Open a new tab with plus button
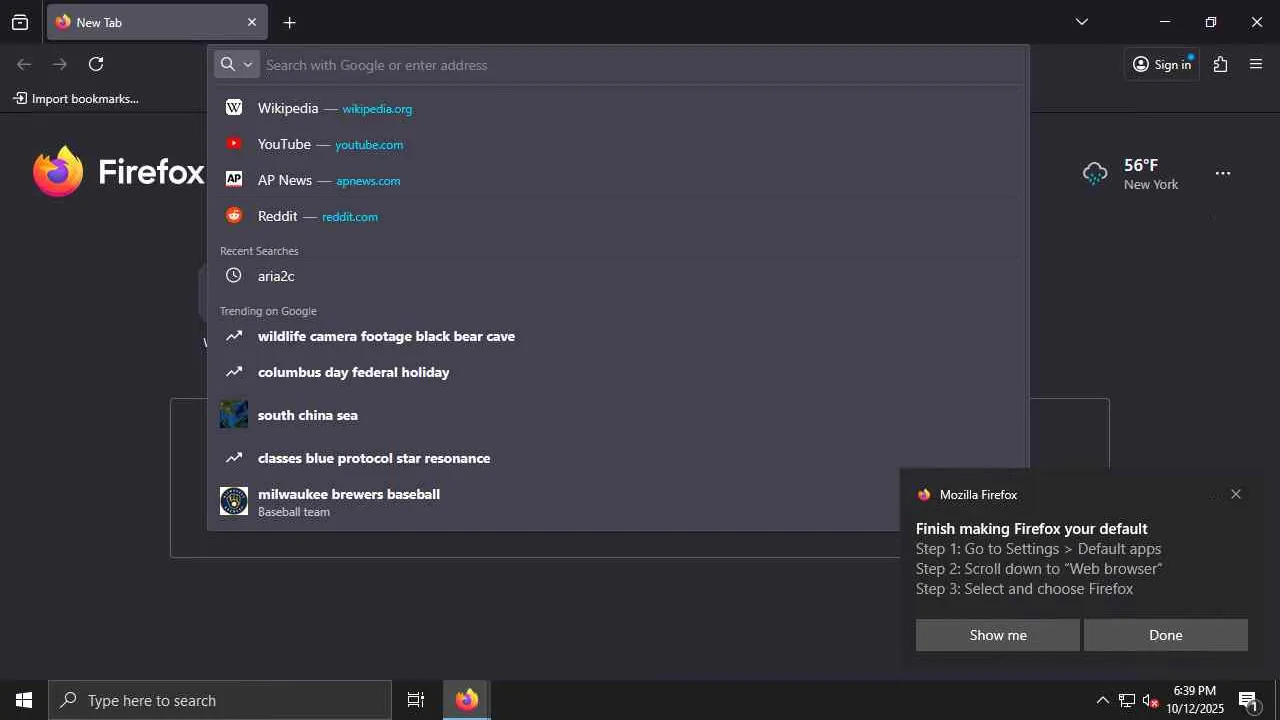Screen dimensions: 1280x720 click(289, 22)
